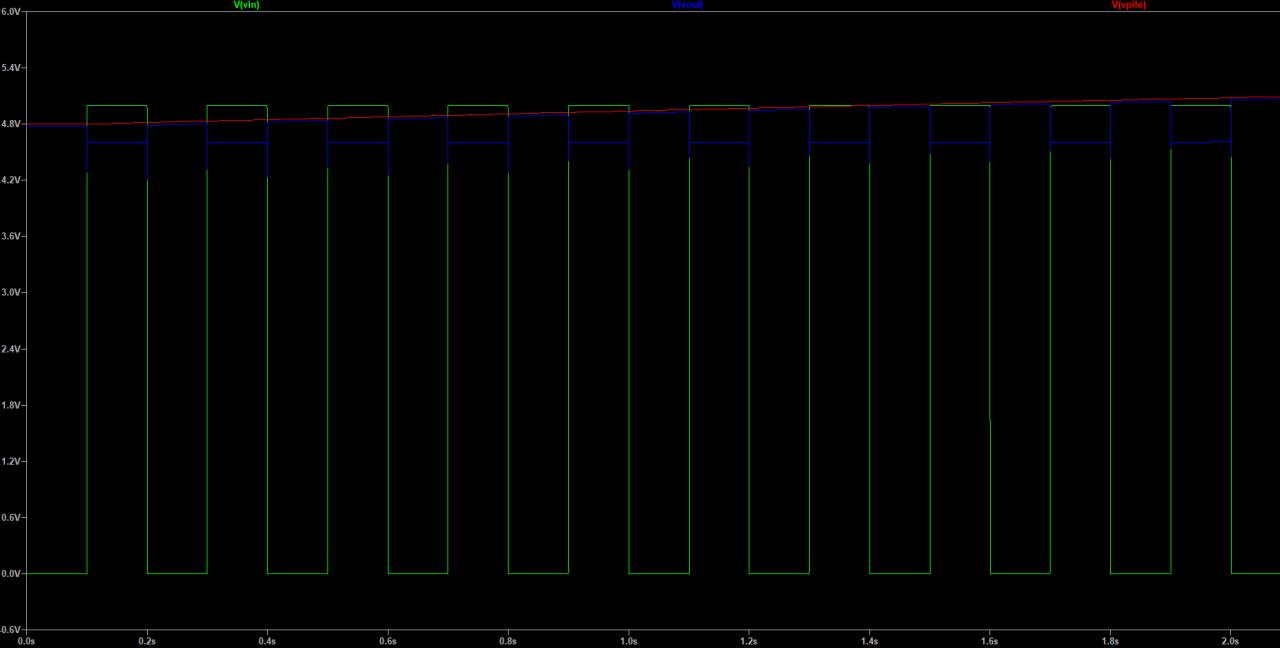The width and height of the screenshot is (1280, 648).
Task: Click the 1.2V vertical axis label
Action: click(12, 461)
